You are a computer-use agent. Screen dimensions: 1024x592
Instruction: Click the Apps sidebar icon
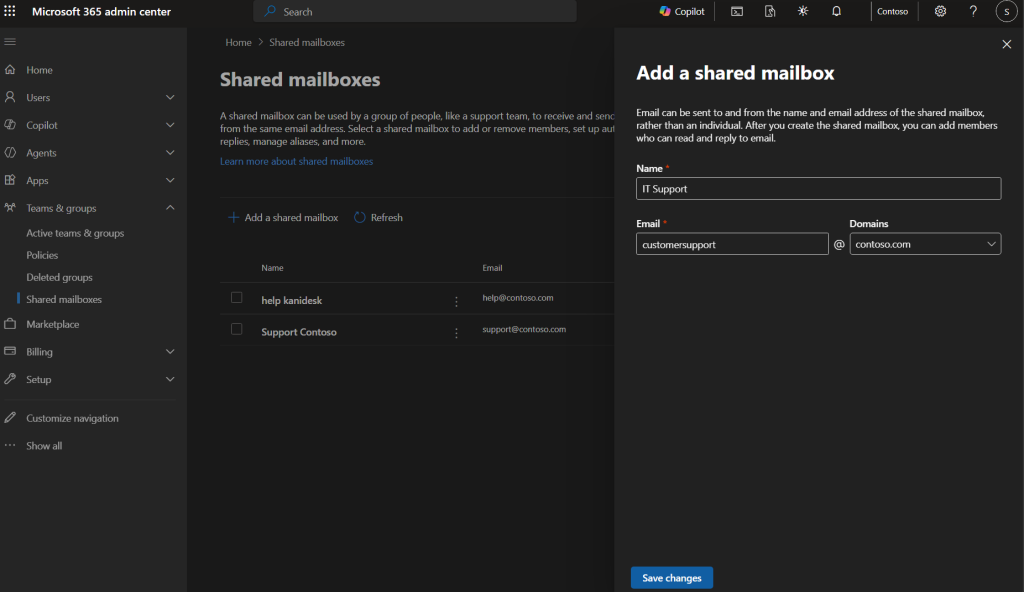tap(10, 180)
